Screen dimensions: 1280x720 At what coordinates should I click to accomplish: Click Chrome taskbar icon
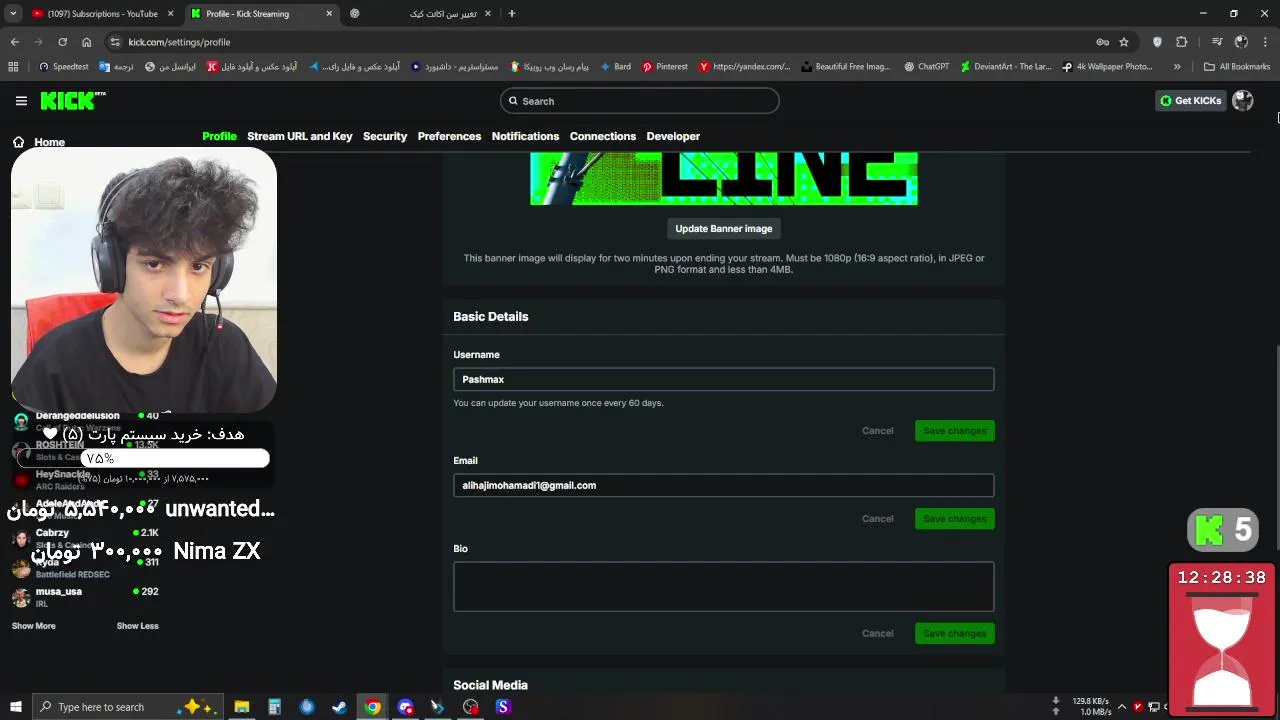tap(372, 707)
